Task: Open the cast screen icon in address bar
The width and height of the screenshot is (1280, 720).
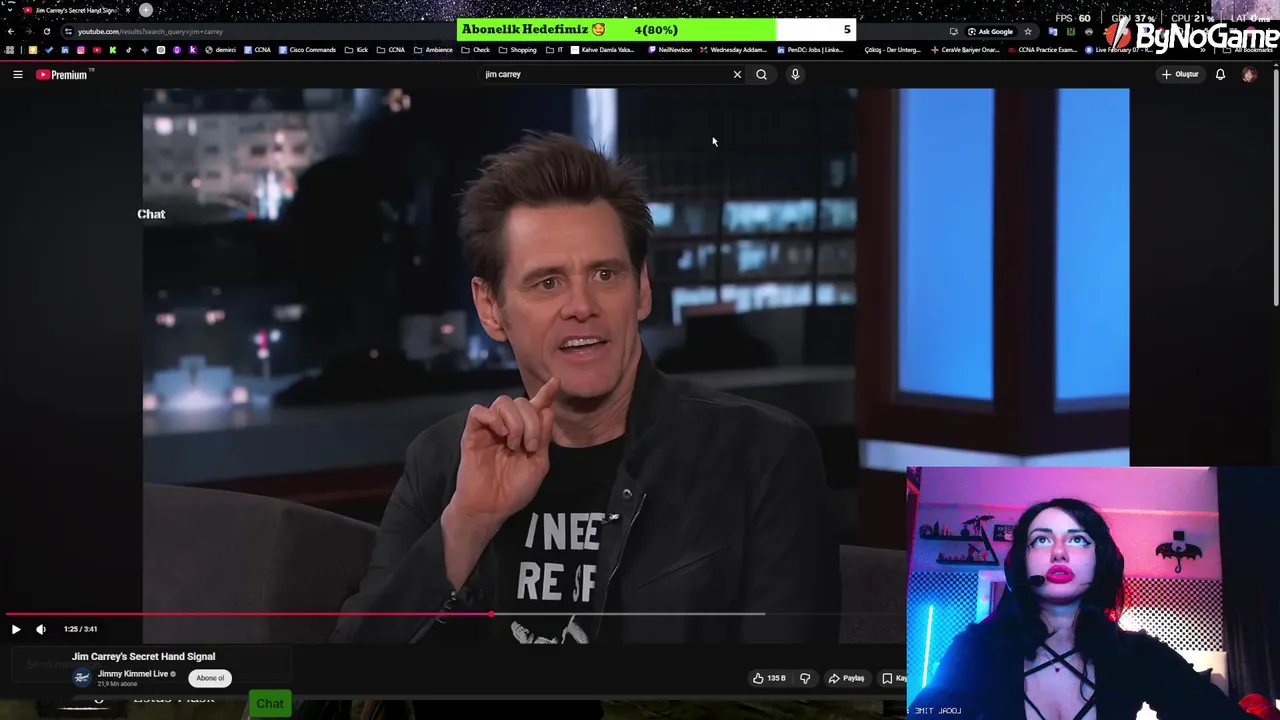Action: 953,31
